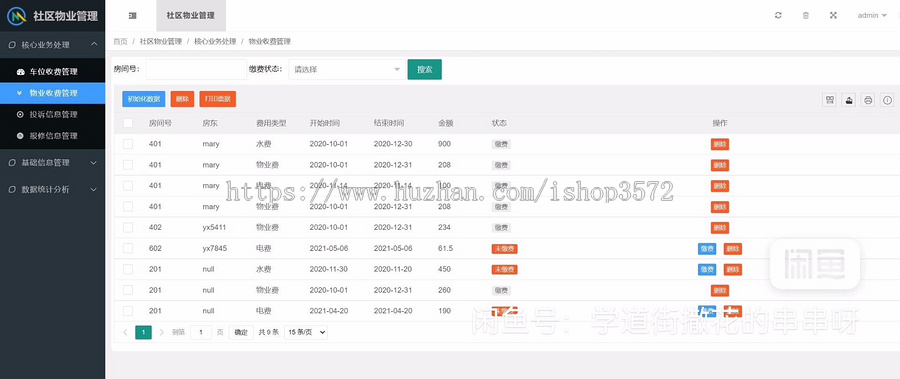The height and width of the screenshot is (379, 900).
Task: Click 缴费 for row 201 水费 450
Action: 707,269
